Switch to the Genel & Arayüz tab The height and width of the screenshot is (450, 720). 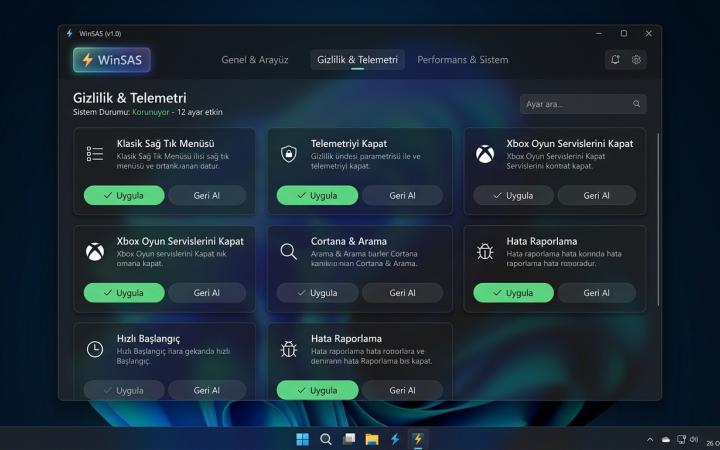pyautogui.click(x=255, y=60)
